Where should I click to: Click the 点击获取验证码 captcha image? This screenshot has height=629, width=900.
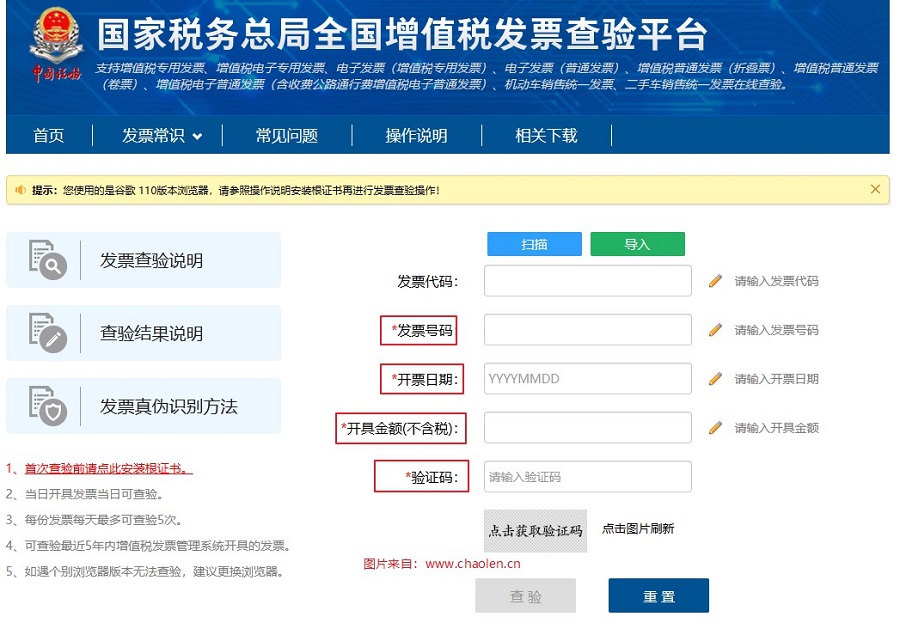[536, 531]
